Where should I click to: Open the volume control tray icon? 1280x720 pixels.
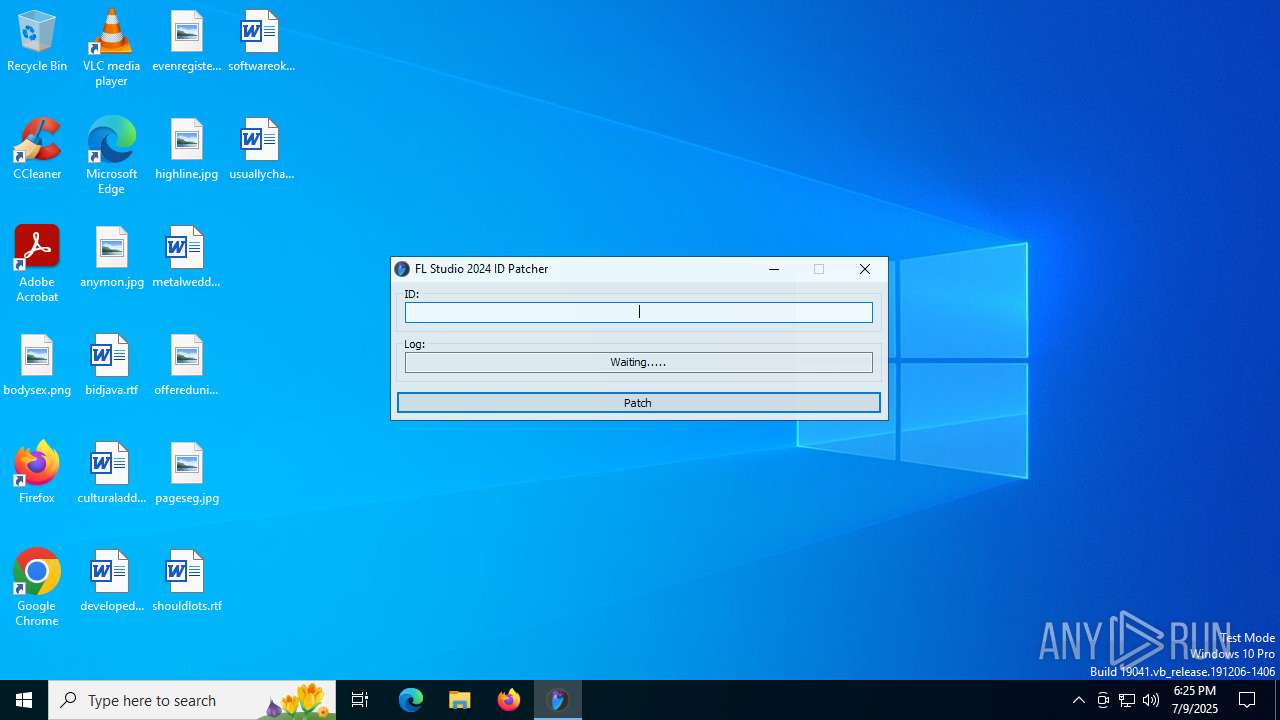[x=1151, y=700]
